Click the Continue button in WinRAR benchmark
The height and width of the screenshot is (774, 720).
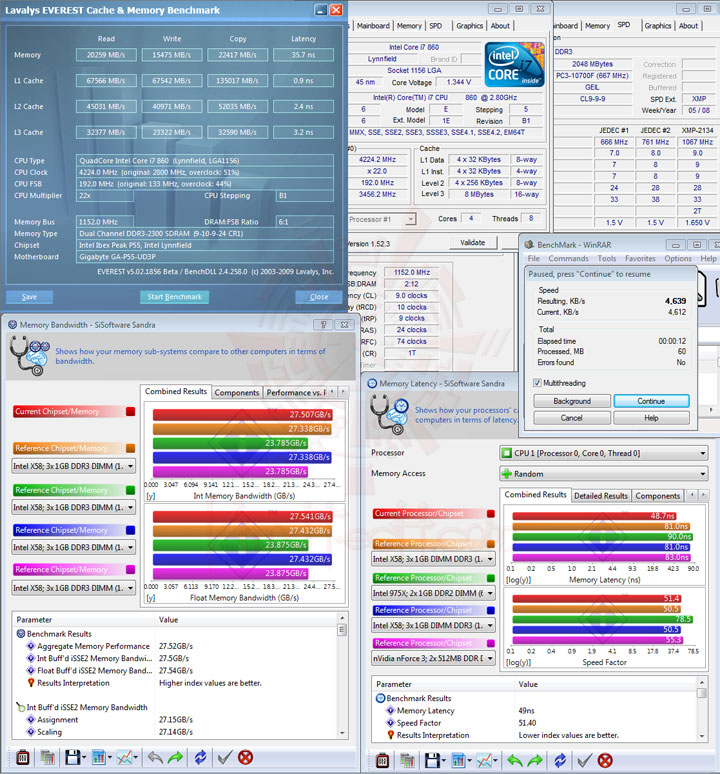coord(651,401)
